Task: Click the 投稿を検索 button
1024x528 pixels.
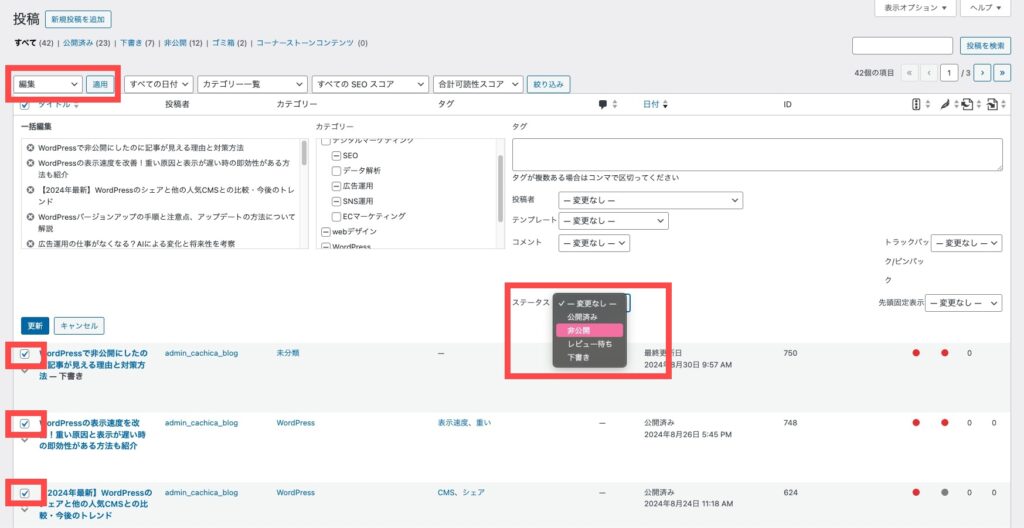Action: coord(985,46)
